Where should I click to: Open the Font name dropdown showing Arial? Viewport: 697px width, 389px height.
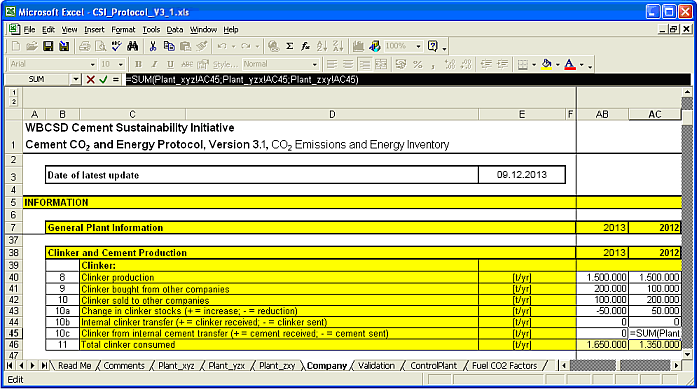tap(92, 64)
